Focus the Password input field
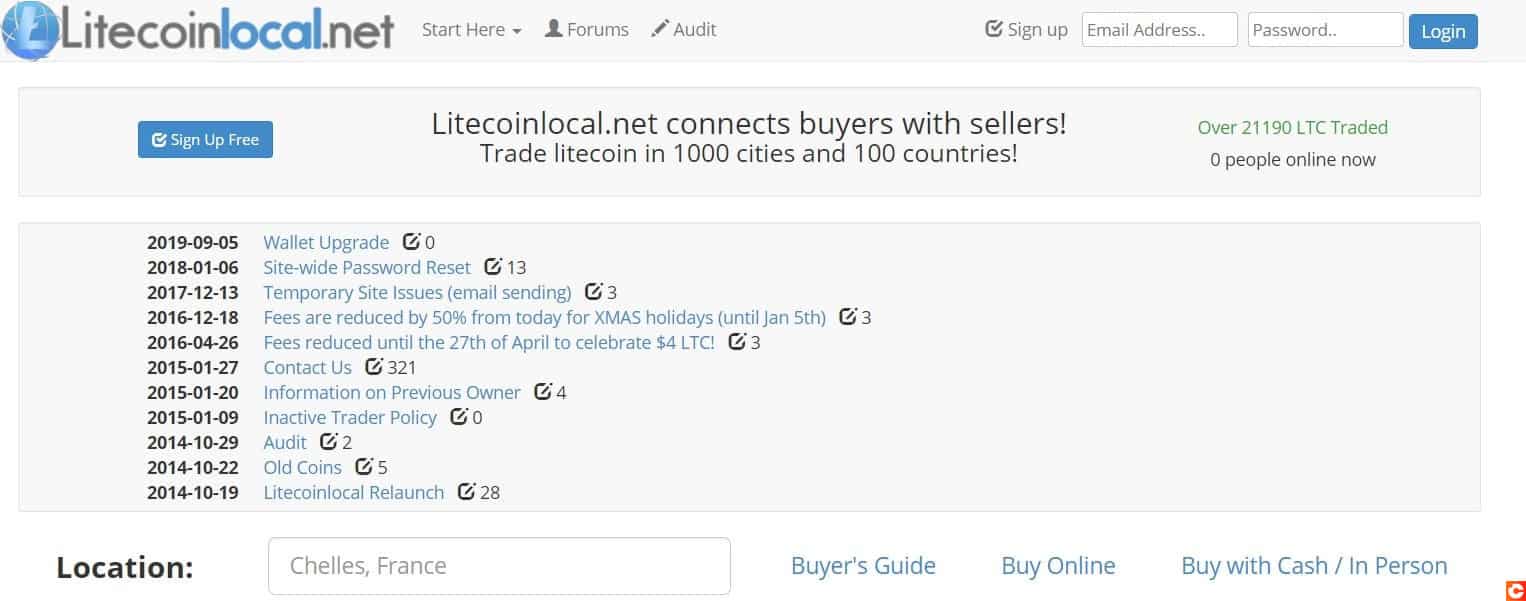The image size is (1526, 601). tap(1326, 30)
